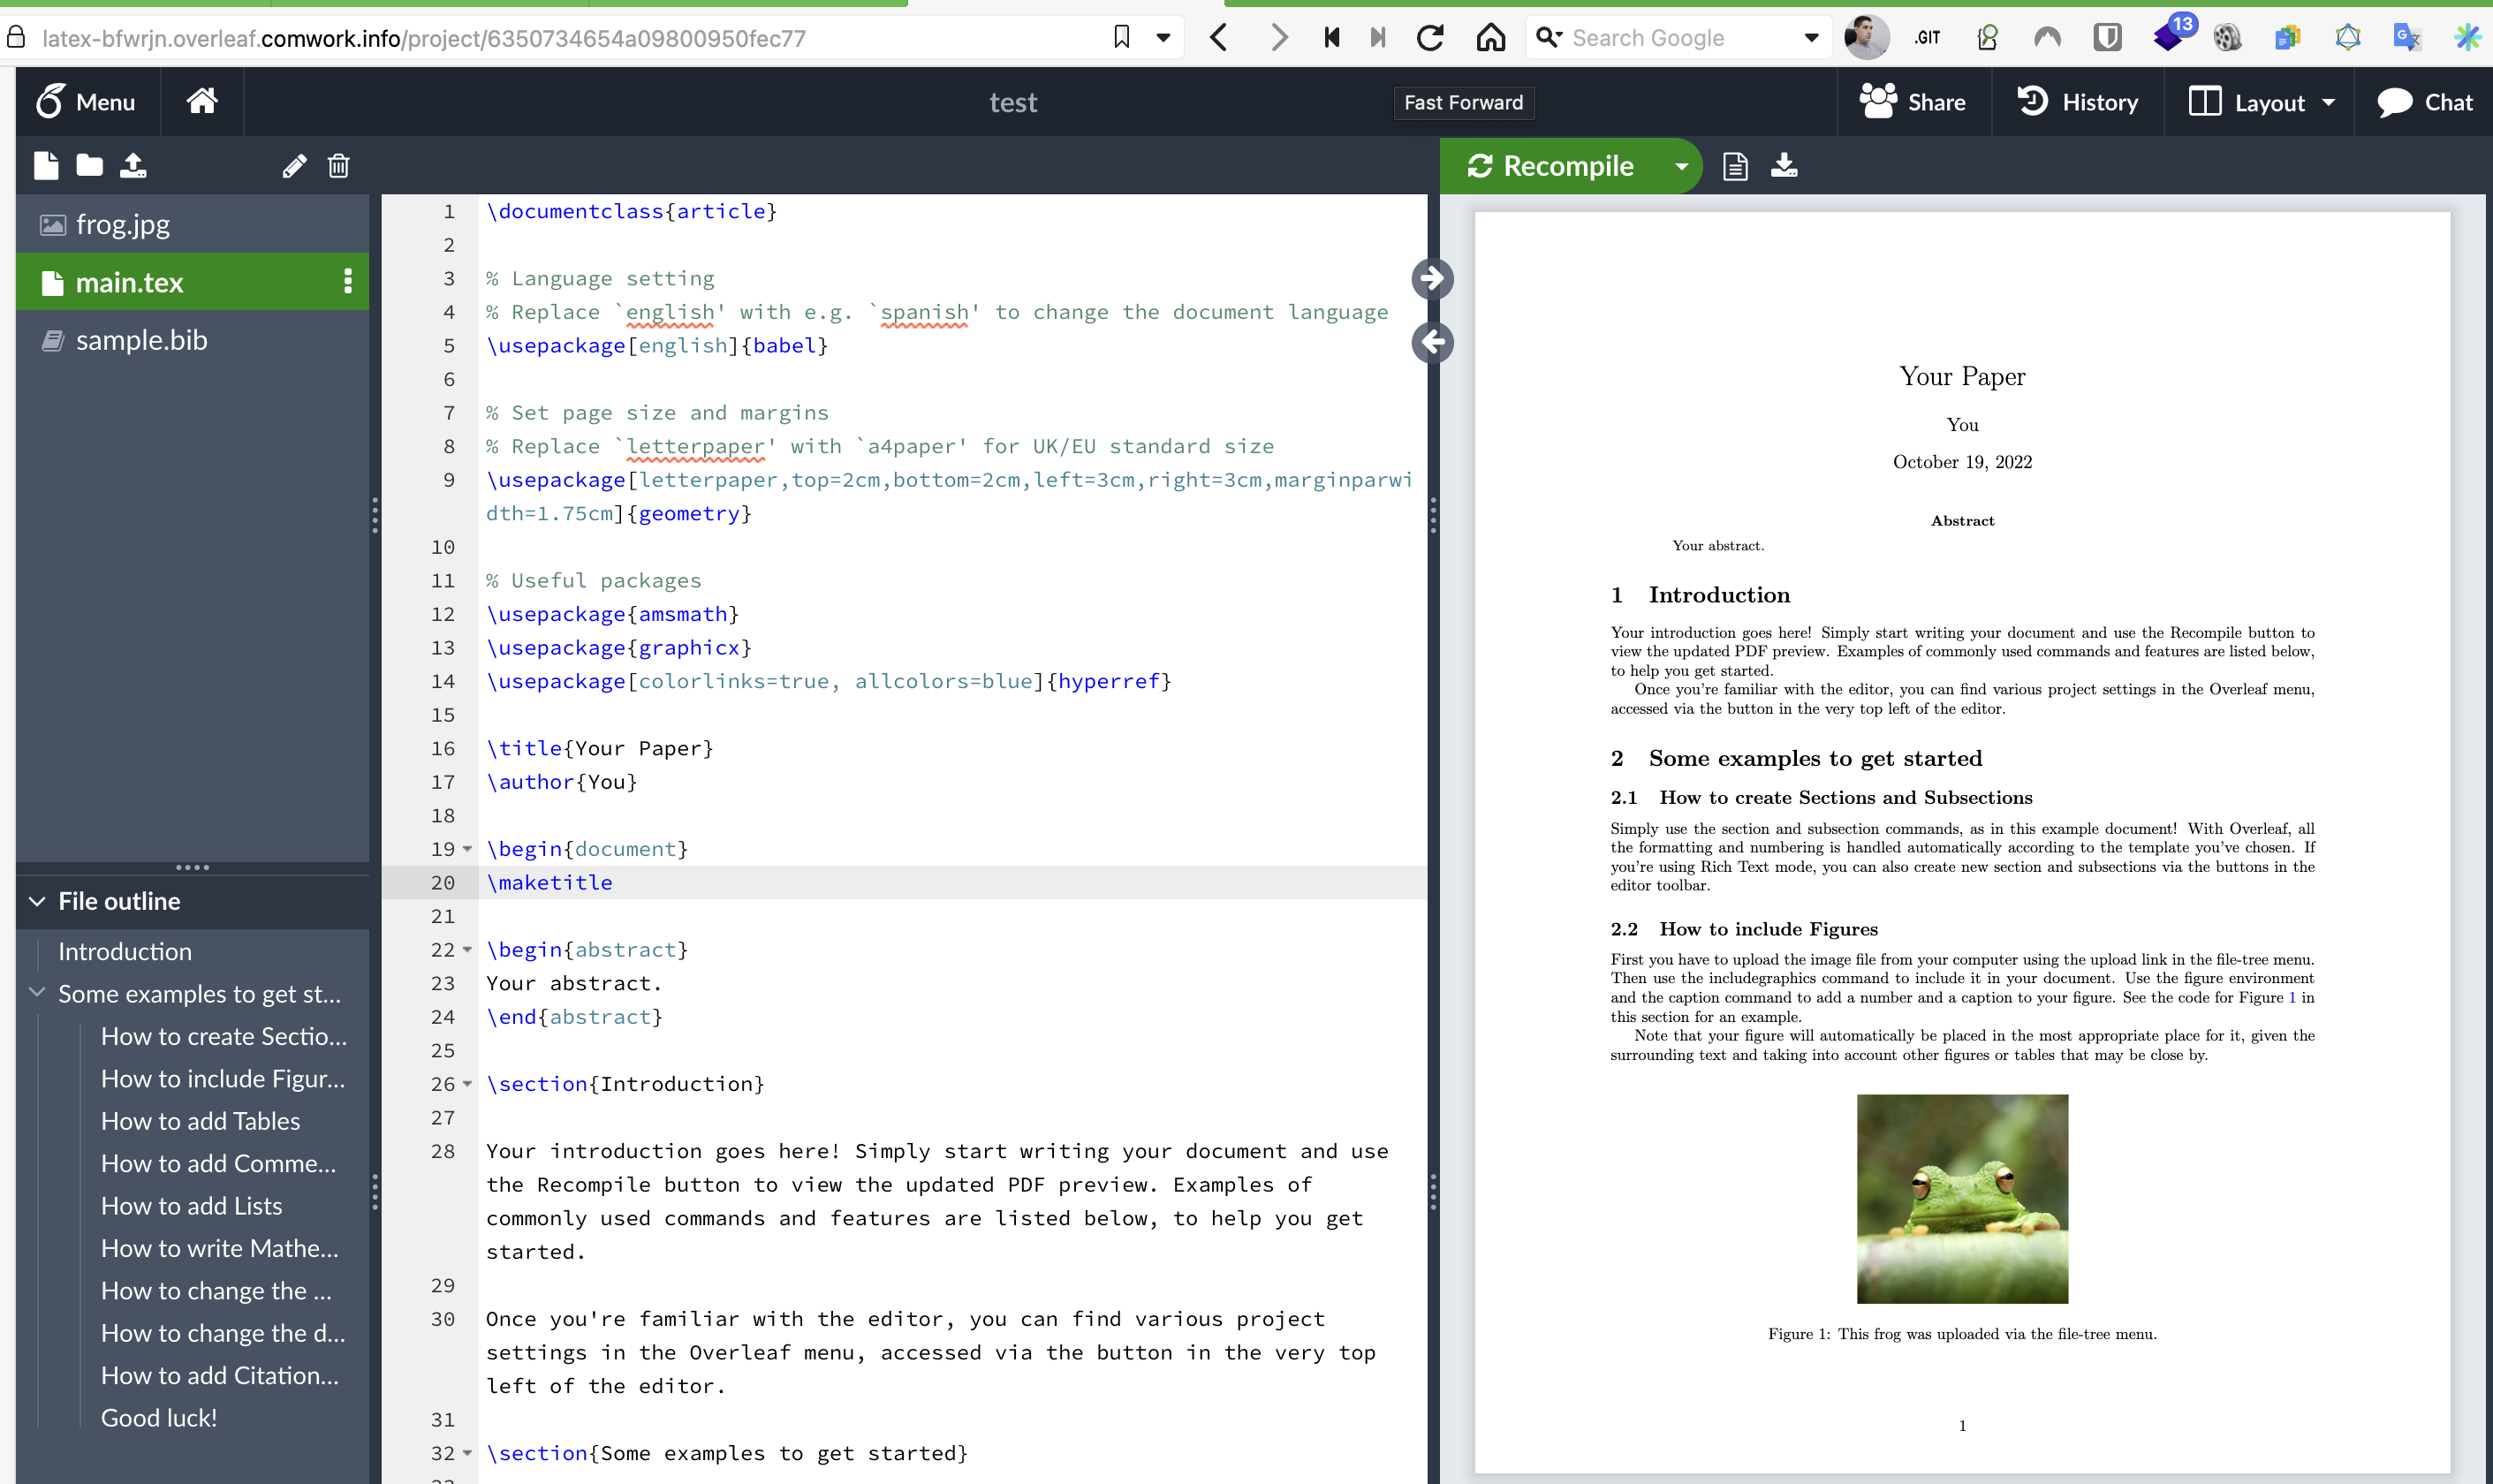Open the History view
The width and height of the screenshot is (2493, 1484).
click(x=2078, y=102)
